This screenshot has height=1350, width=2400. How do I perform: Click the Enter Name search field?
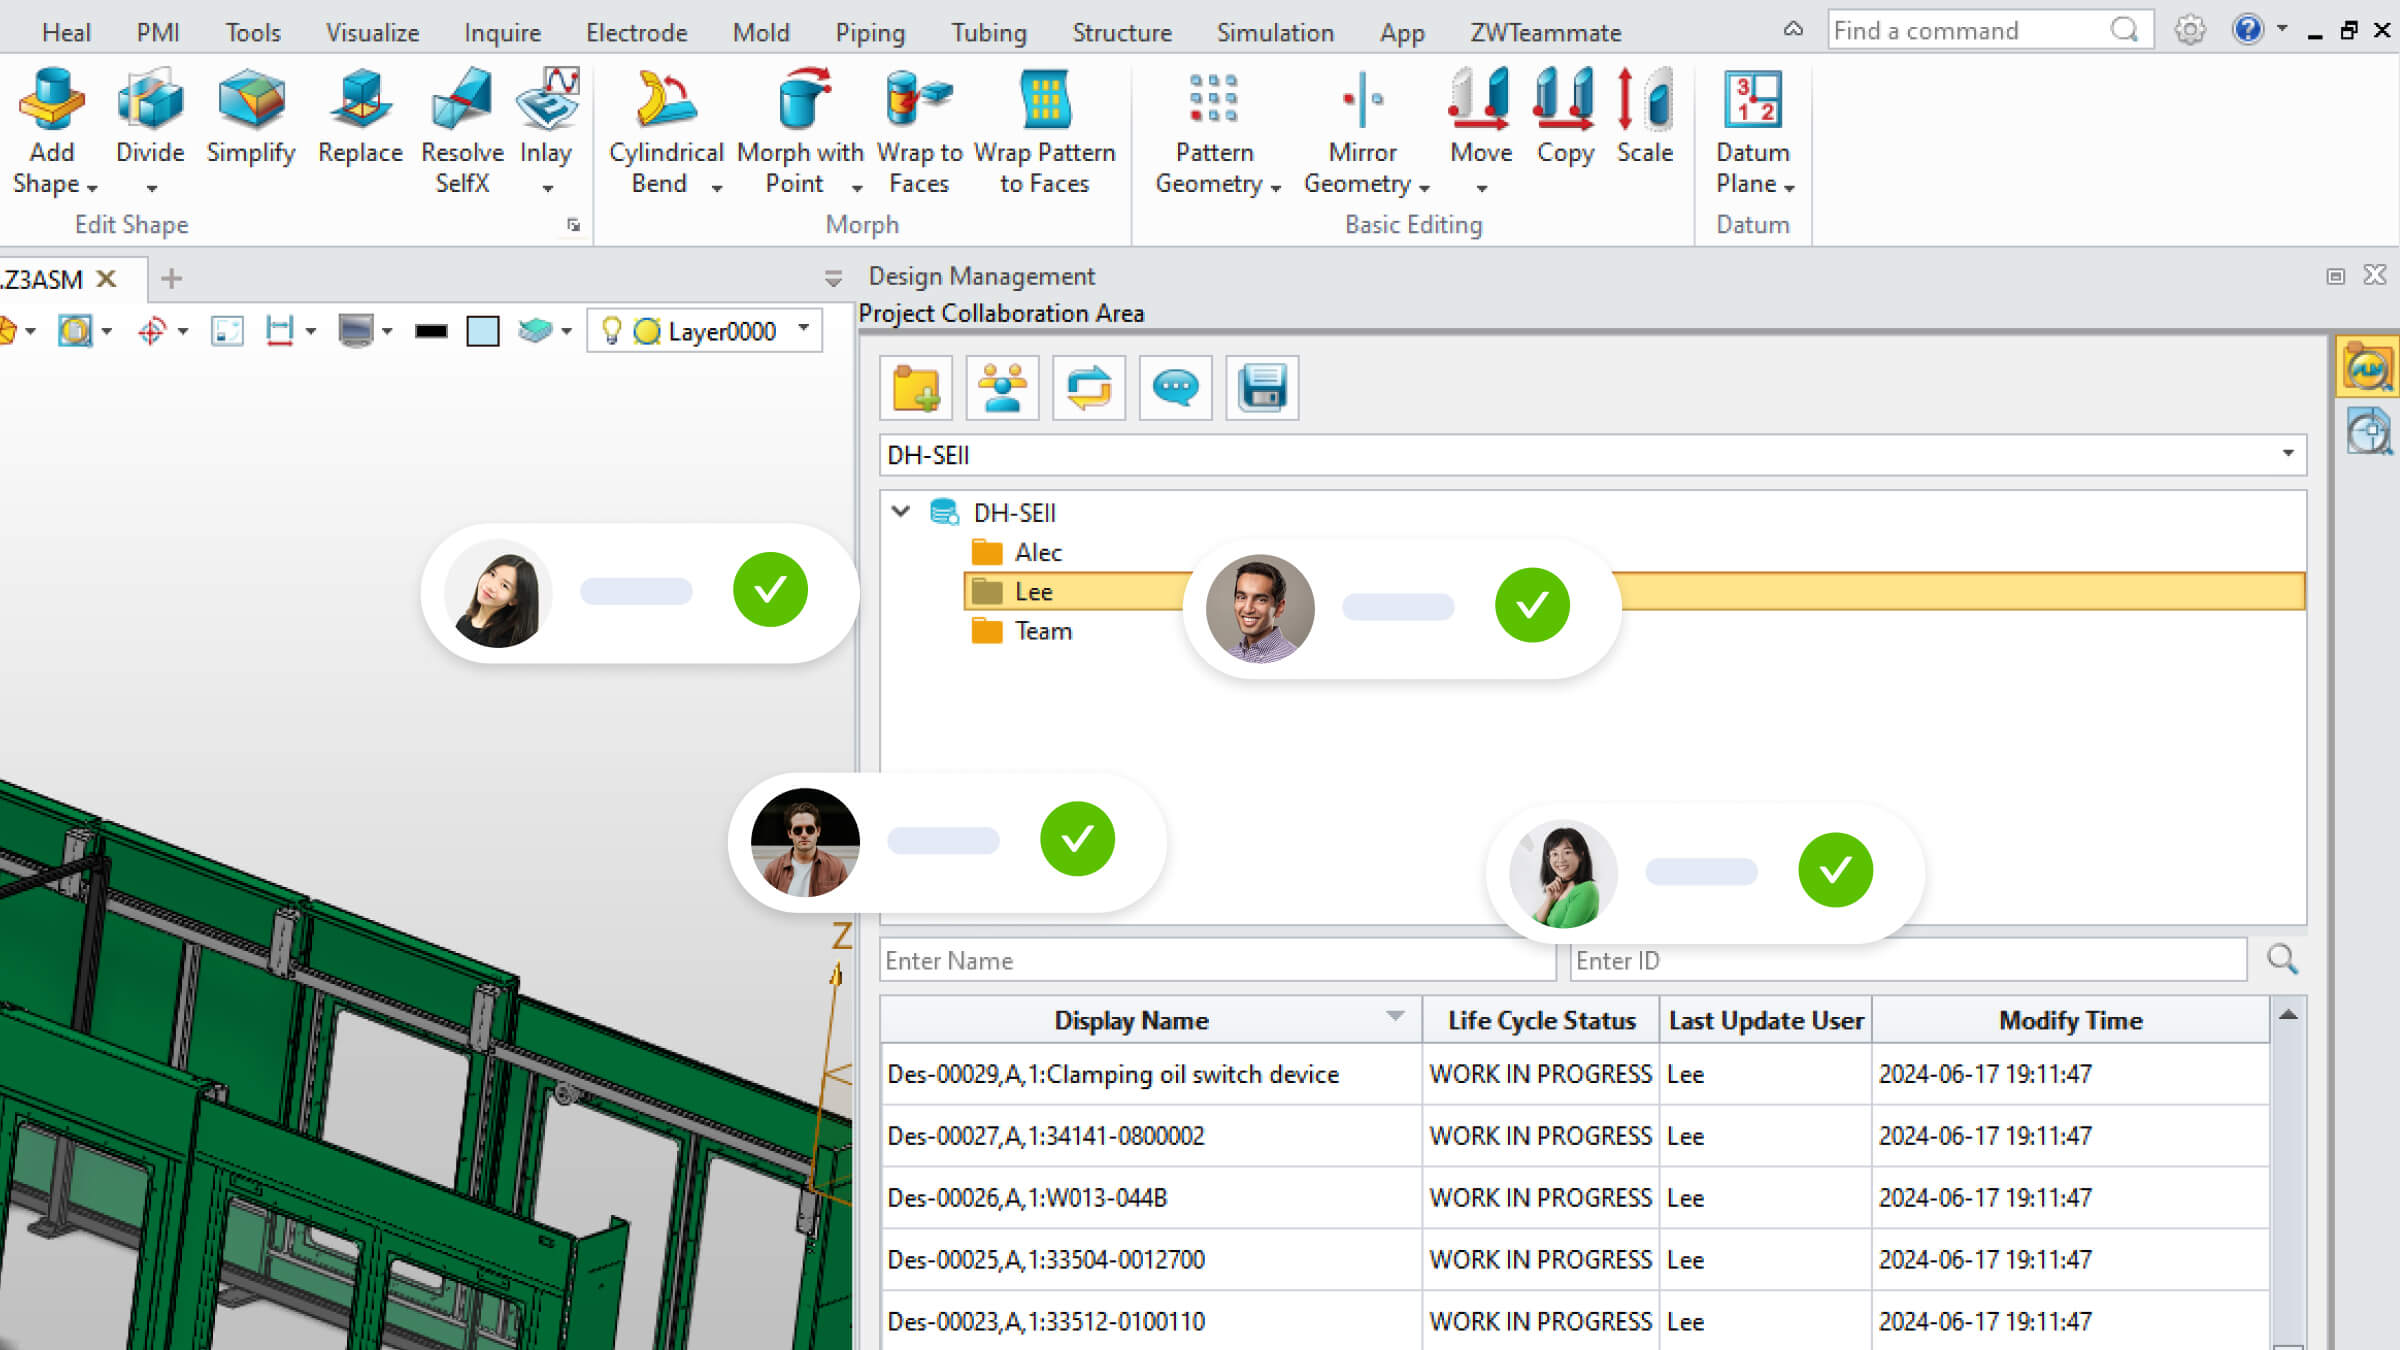(1216, 960)
